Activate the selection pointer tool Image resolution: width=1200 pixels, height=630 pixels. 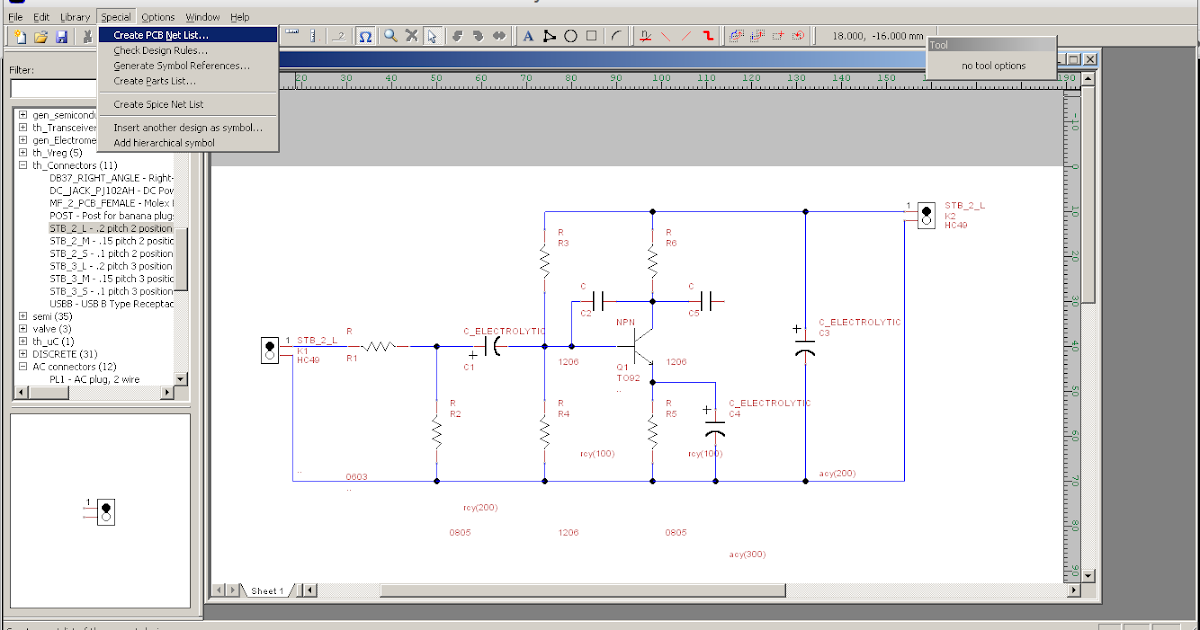click(x=433, y=36)
